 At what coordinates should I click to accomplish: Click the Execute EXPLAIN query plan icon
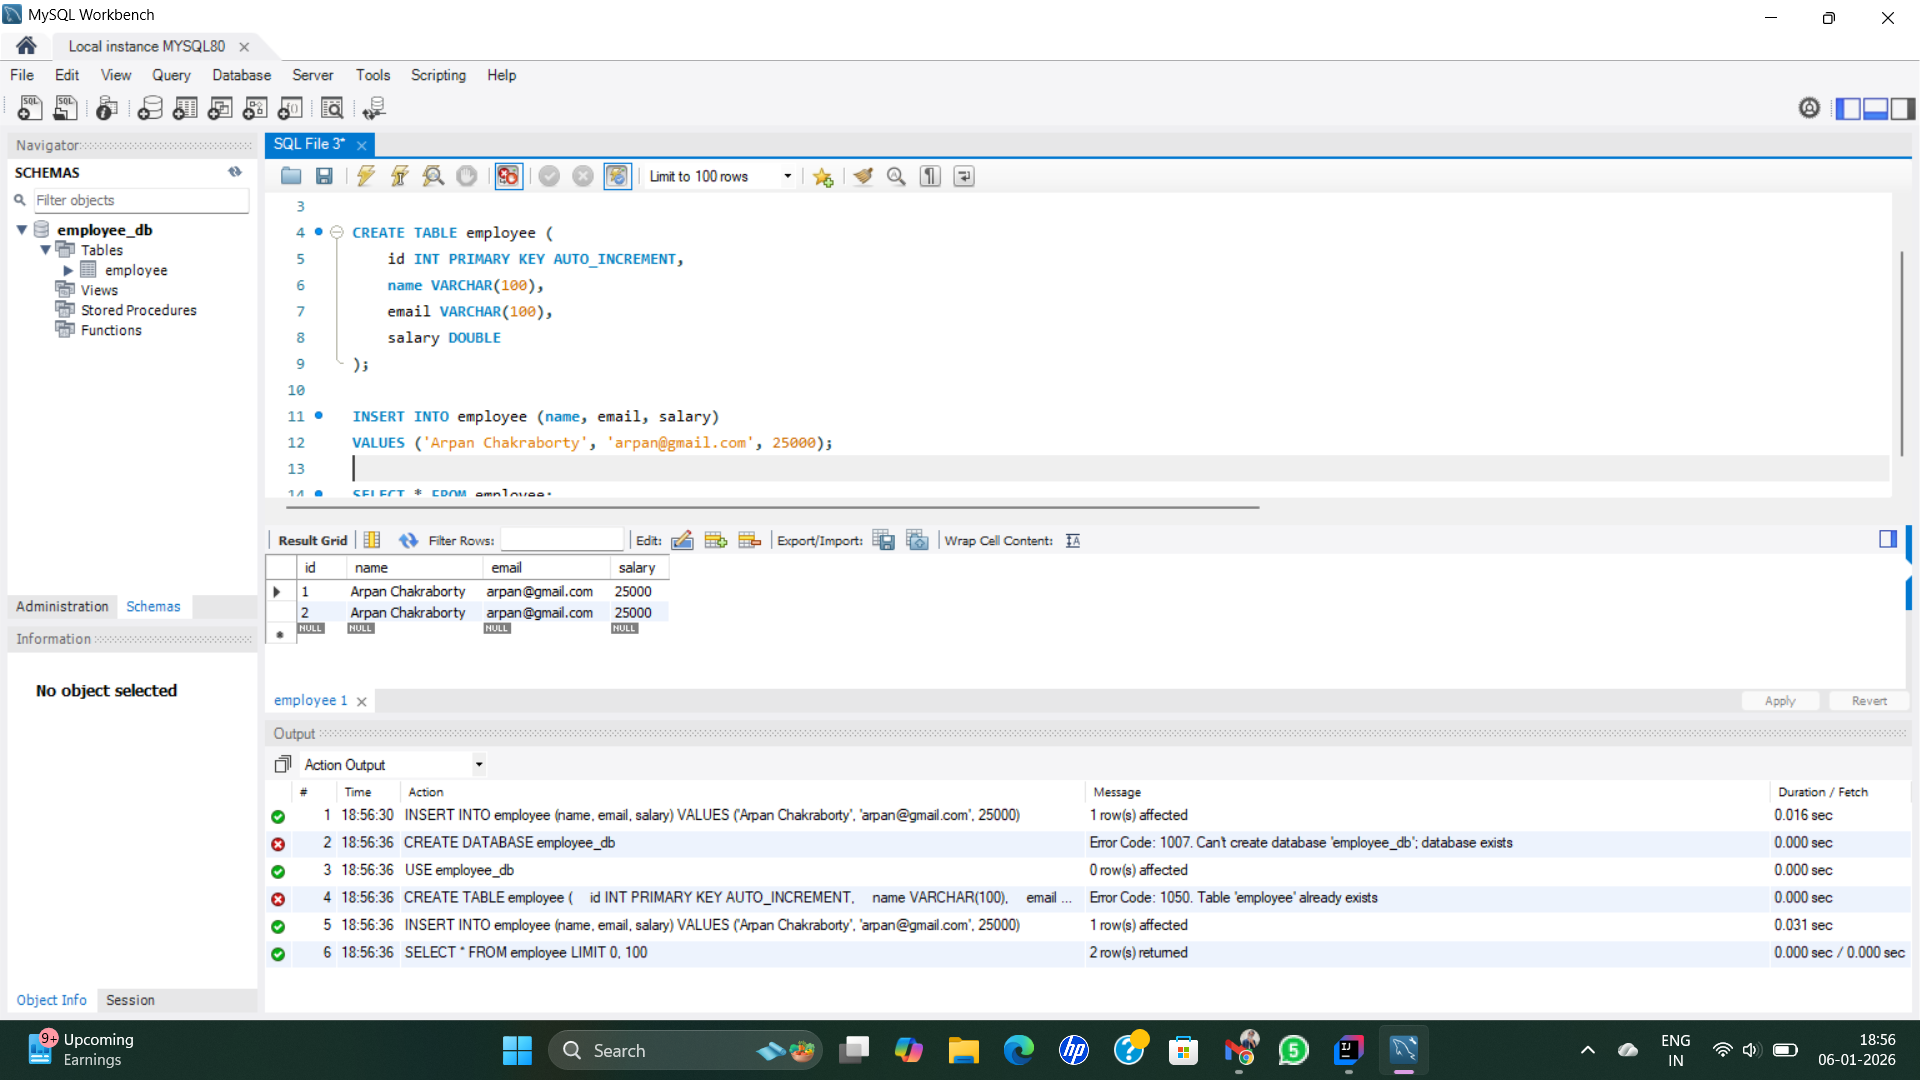click(433, 176)
